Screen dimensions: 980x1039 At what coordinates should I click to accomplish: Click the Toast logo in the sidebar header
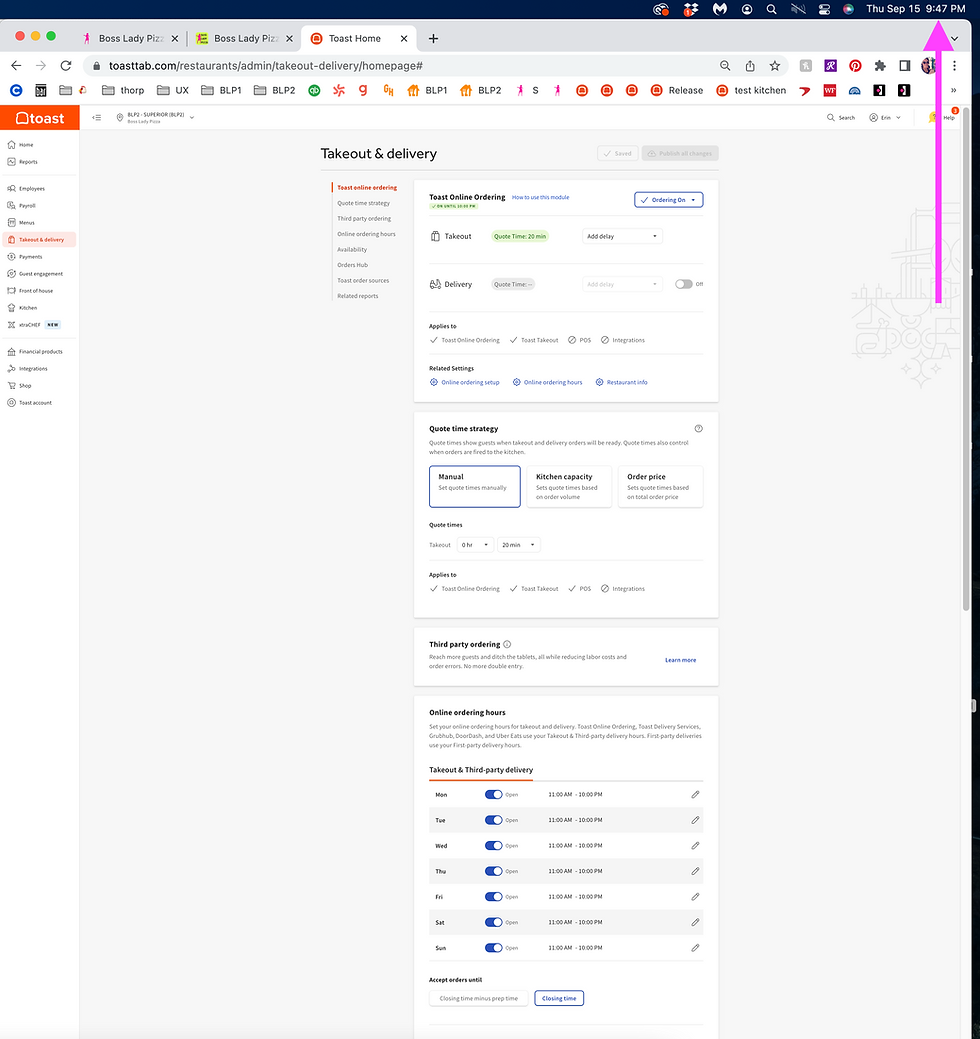(40, 118)
